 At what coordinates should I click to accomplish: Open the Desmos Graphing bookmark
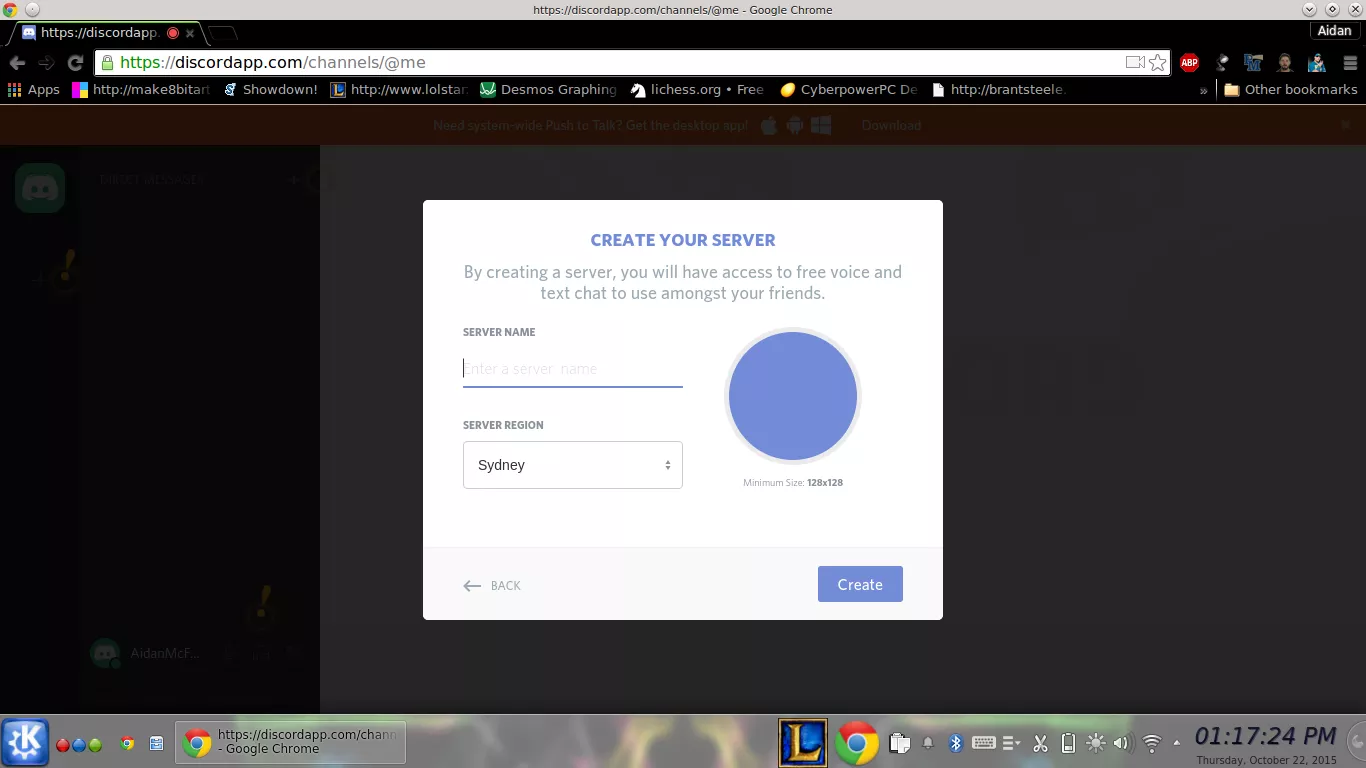548,89
